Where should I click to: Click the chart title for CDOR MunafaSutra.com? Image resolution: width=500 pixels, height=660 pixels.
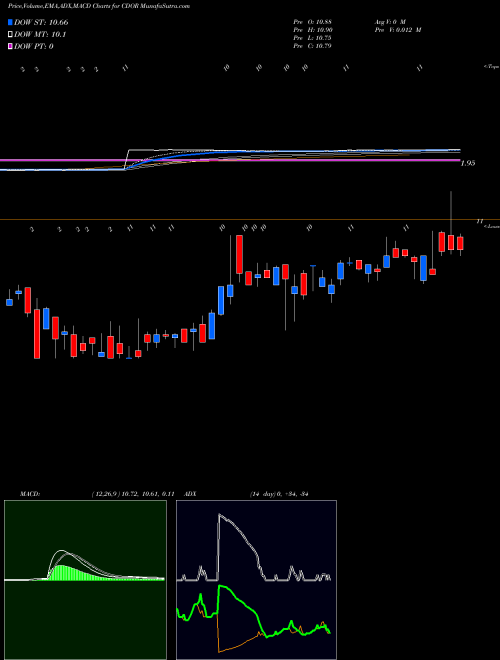pyautogui.click(x=98, y=6)
